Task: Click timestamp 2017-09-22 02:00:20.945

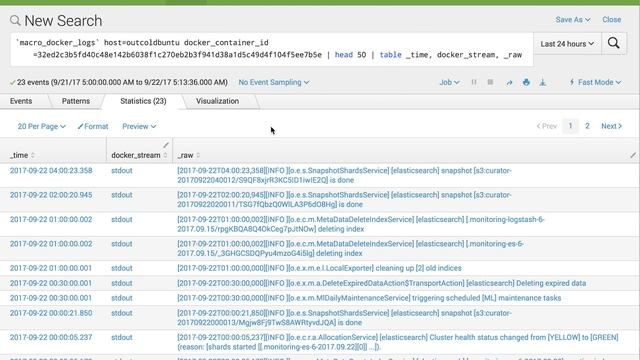Action: pos(51,195)
